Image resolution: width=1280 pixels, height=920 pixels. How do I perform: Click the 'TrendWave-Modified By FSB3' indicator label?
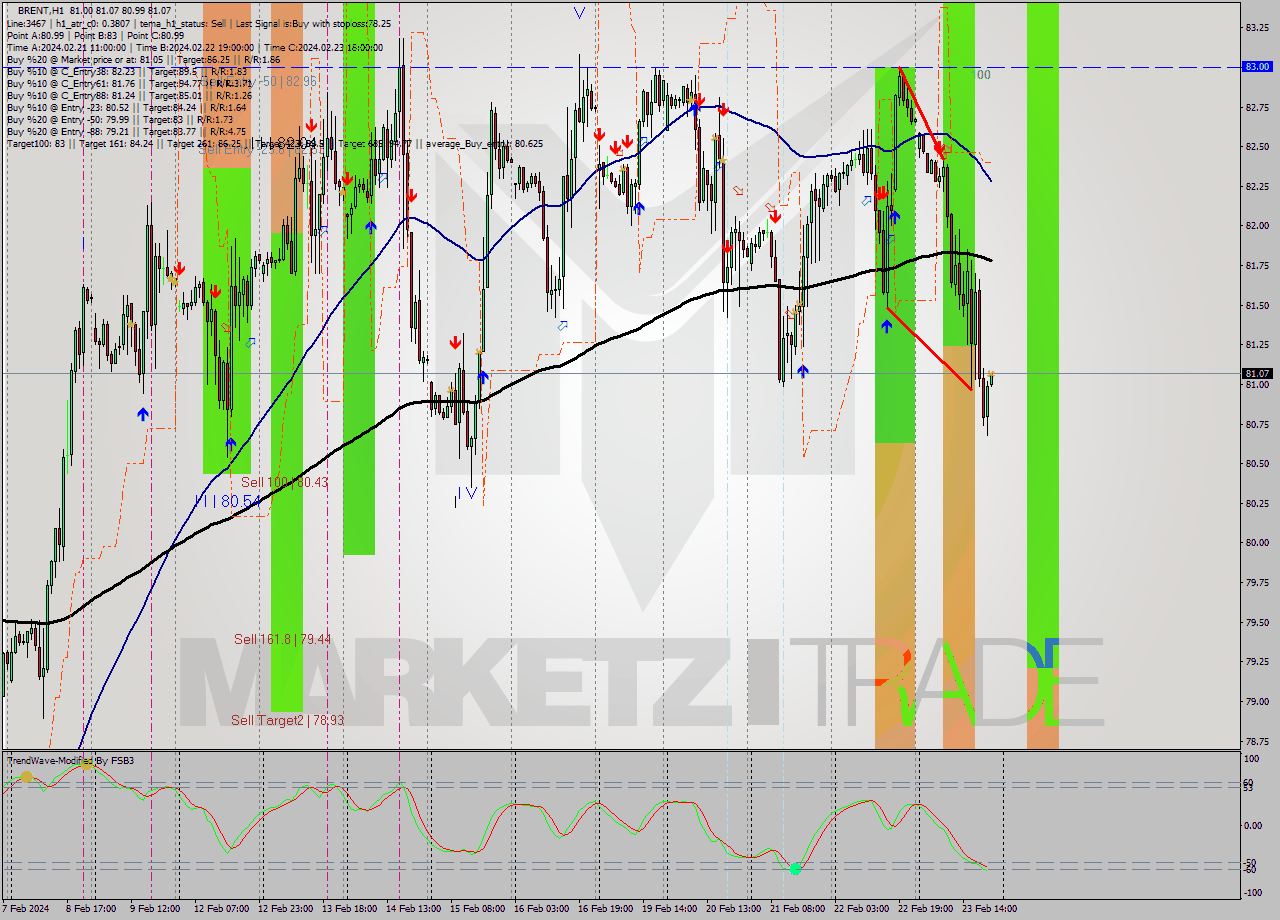(x=71, y=761)
